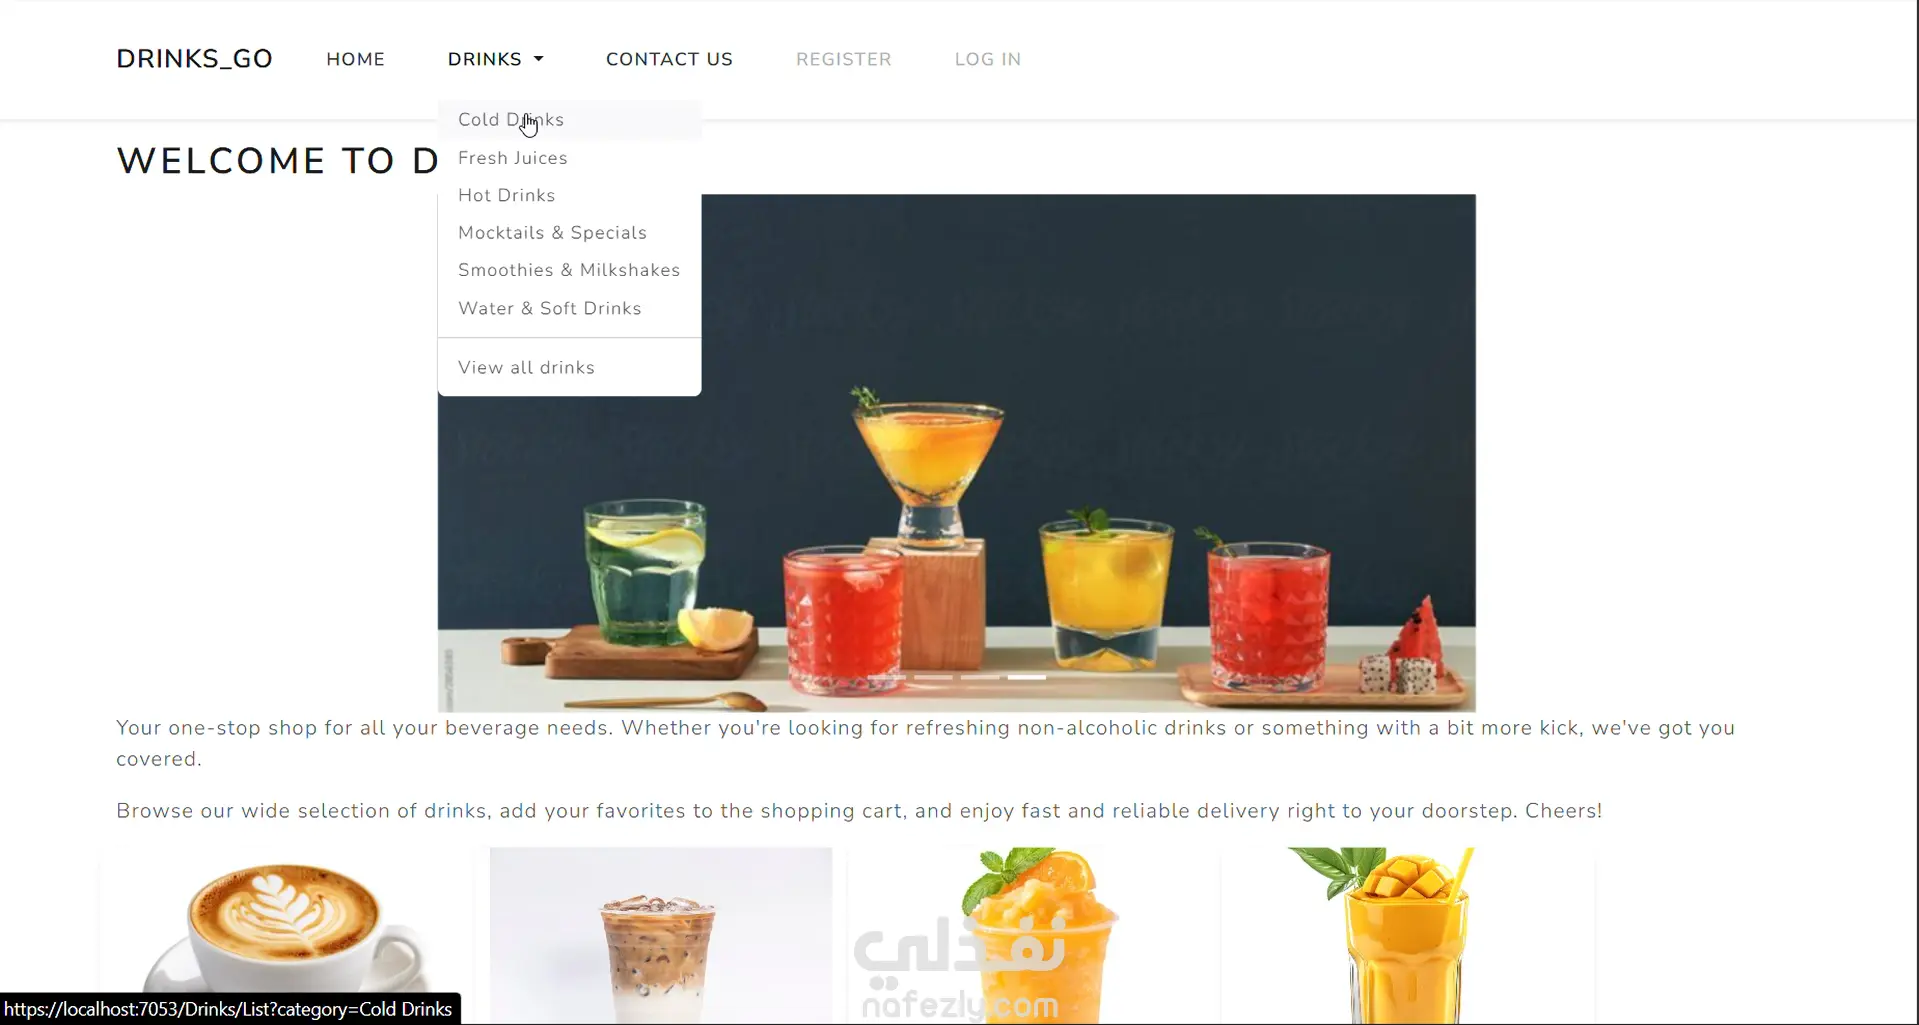Image resolution: width=1919 pixels, height=1025 pixels.
Task: Select the mango smoothie thumbnail
Action: [x=1407, y=935]
